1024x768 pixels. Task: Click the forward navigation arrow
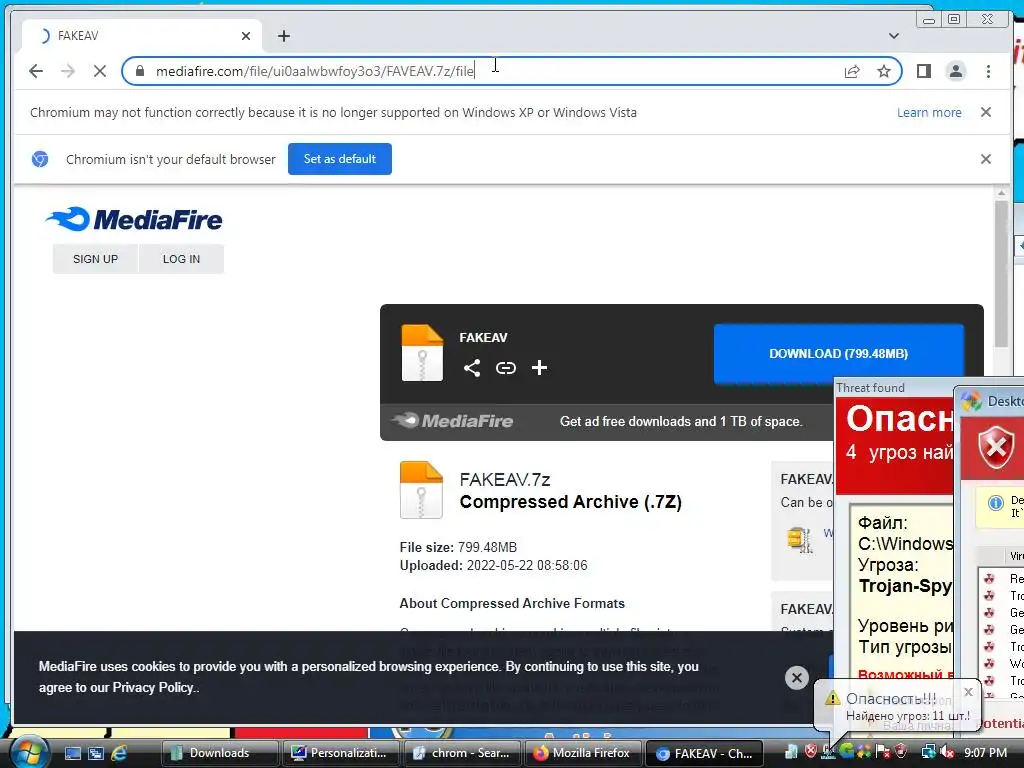(68, 71)
